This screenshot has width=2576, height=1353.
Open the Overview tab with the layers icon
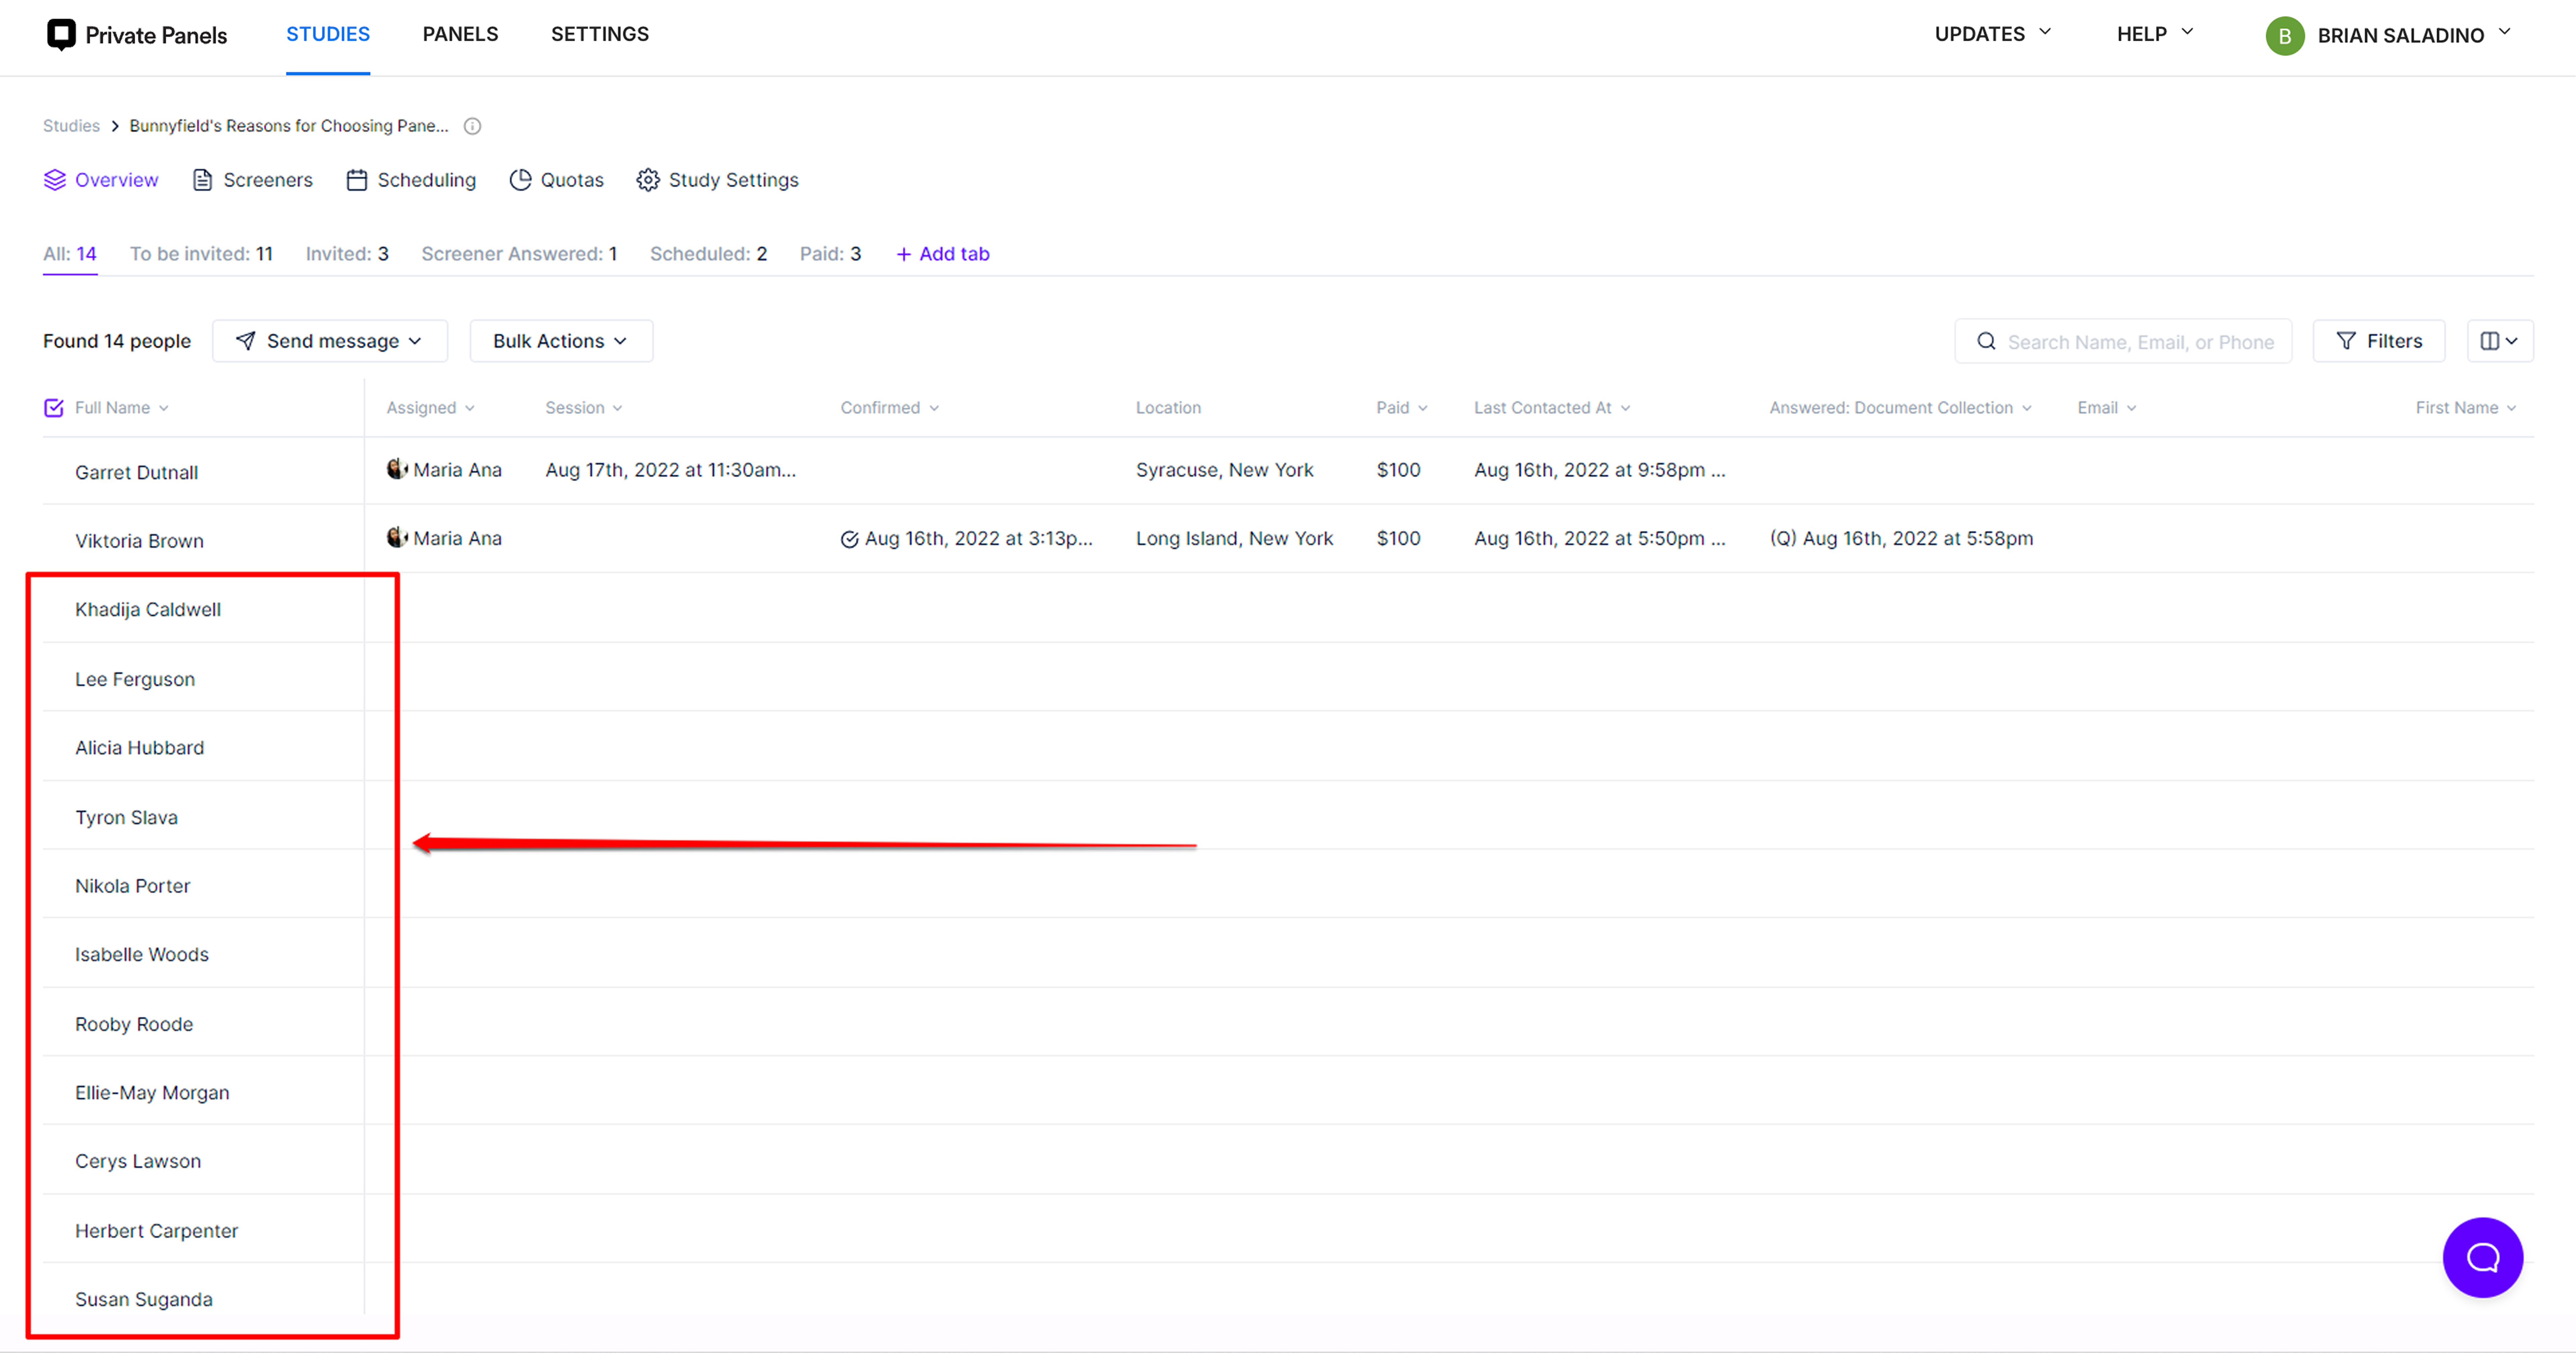(101, 180)
